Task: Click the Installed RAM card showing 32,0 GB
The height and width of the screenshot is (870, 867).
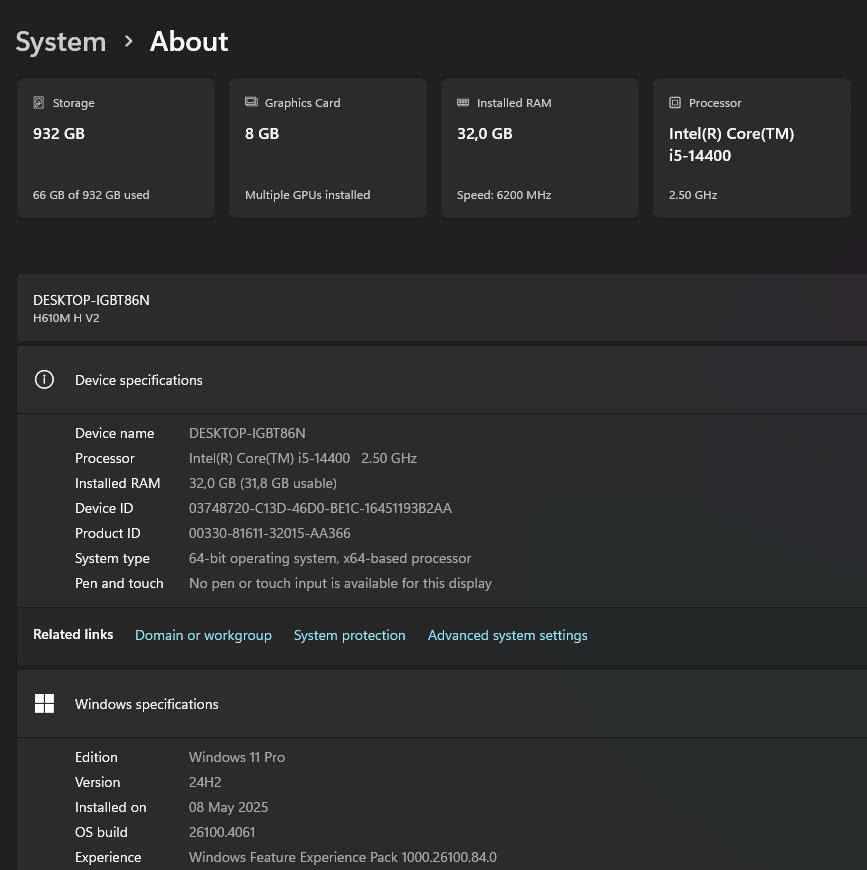Action: (539, 147)
